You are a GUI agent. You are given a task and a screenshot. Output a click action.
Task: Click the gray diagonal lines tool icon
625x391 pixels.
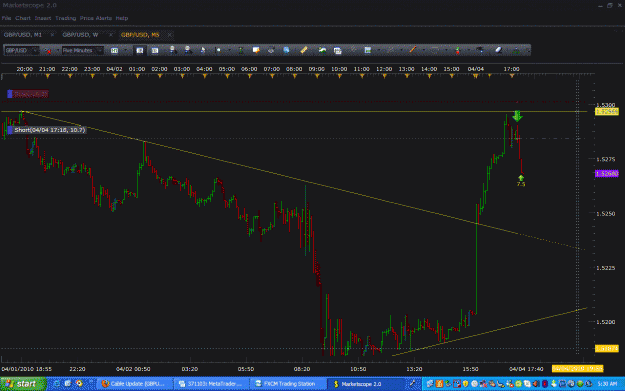(353, 50)
